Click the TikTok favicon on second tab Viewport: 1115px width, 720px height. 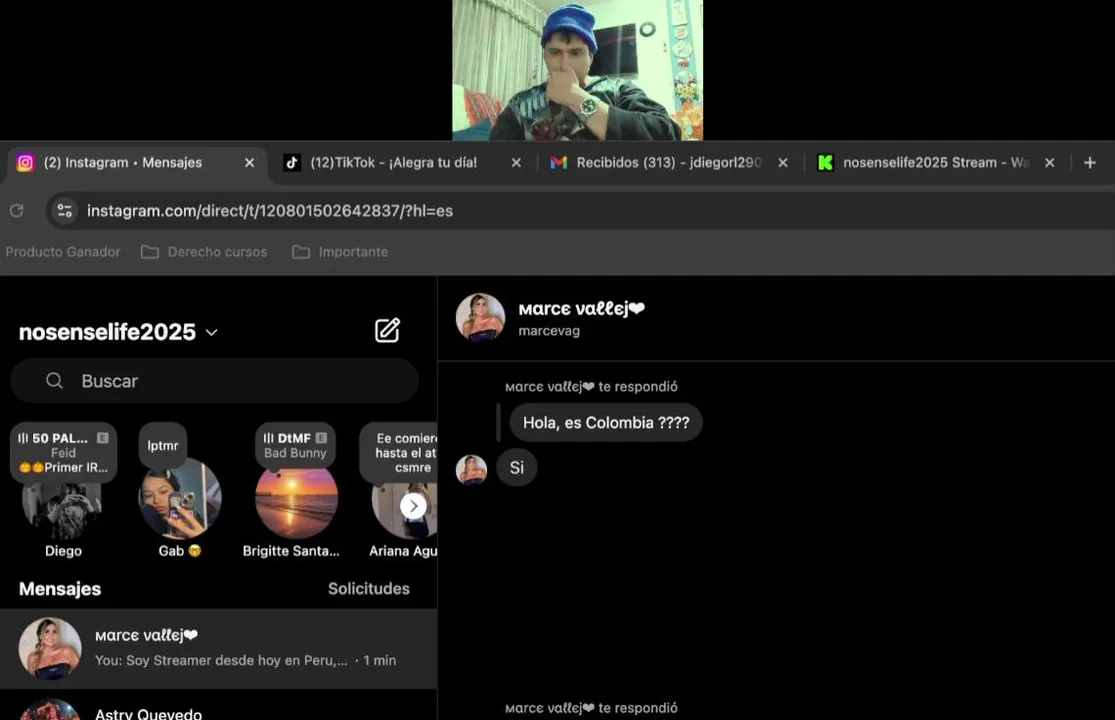pyautogui.click(x=292, y=163)
